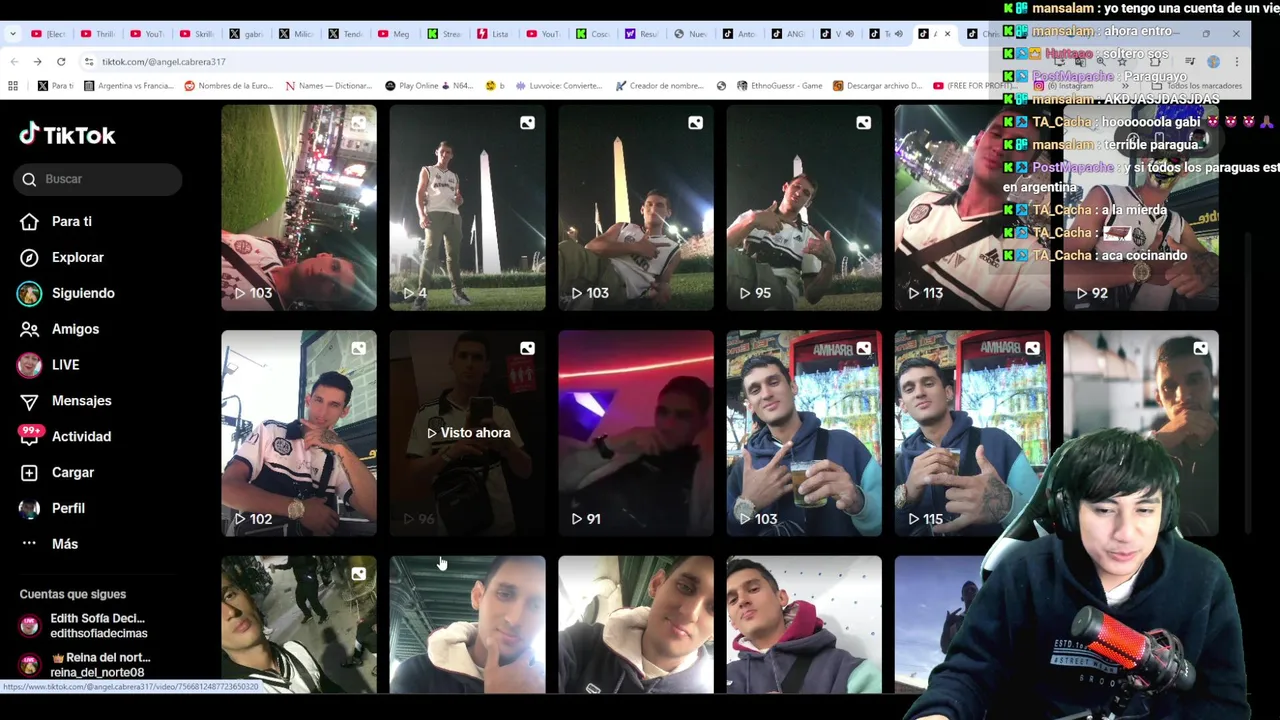This screenshot has height=720, width=1280.
Task: Open the video with 91 plays
Action: [x=636, y=433]
